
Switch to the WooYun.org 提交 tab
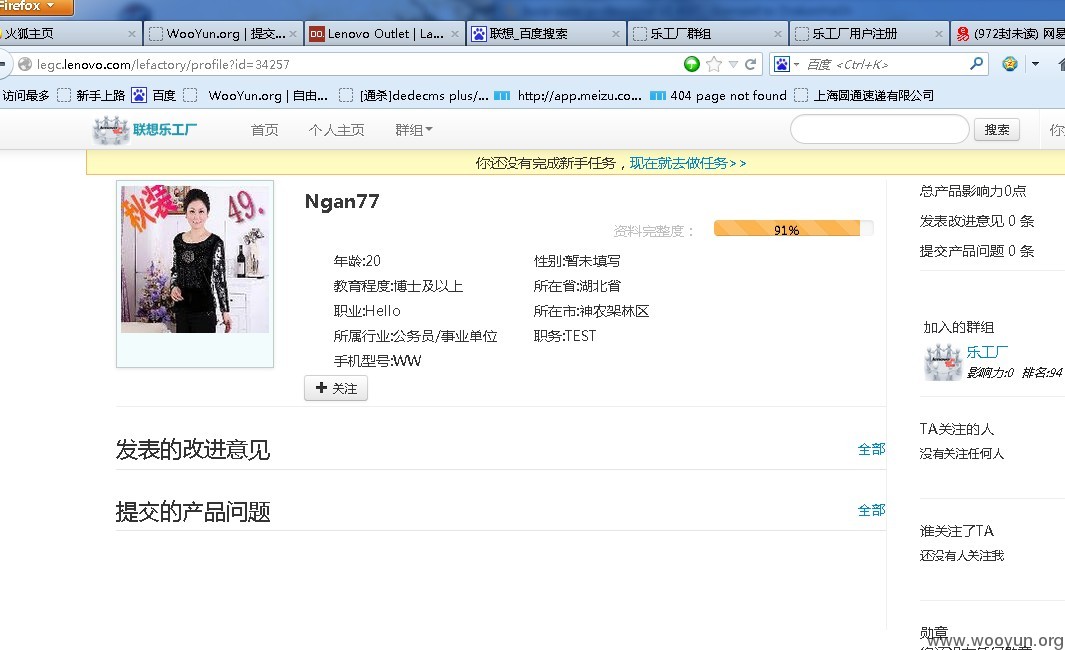point(223,33)
